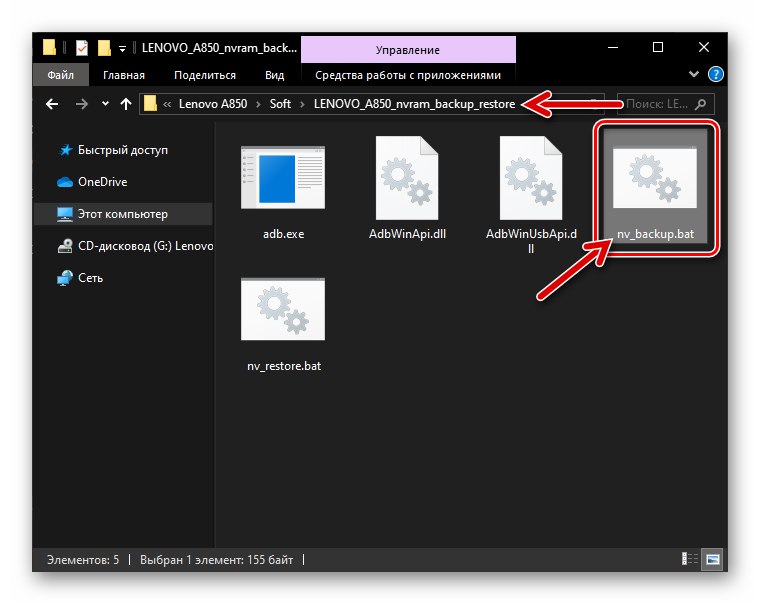Switch to the Главная ribbon tab
Viewport: 760px width, 604px height.
pos(124,75)
